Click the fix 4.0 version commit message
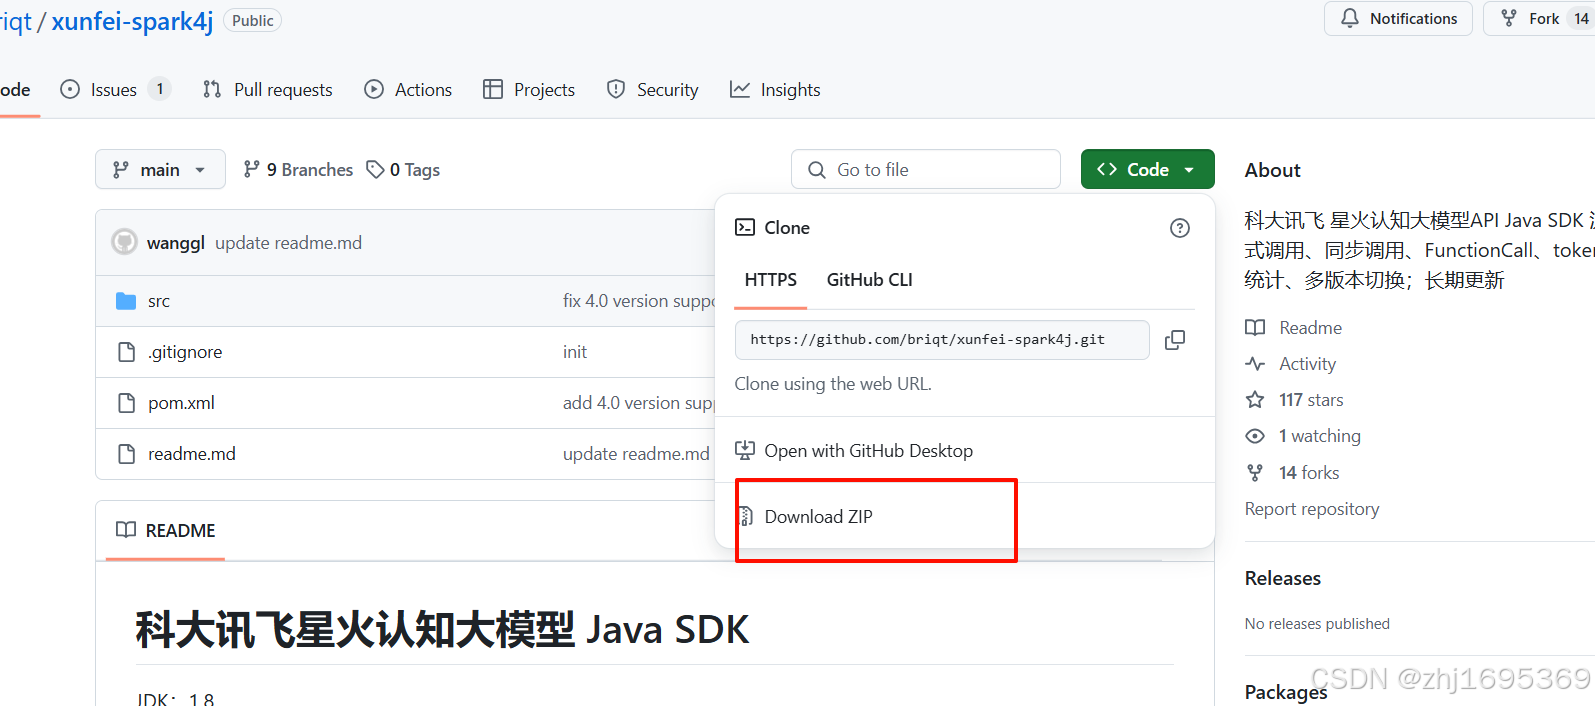The width and height of the screenshot is (1595, 706). pyautogui.click(x=639, y=301)
